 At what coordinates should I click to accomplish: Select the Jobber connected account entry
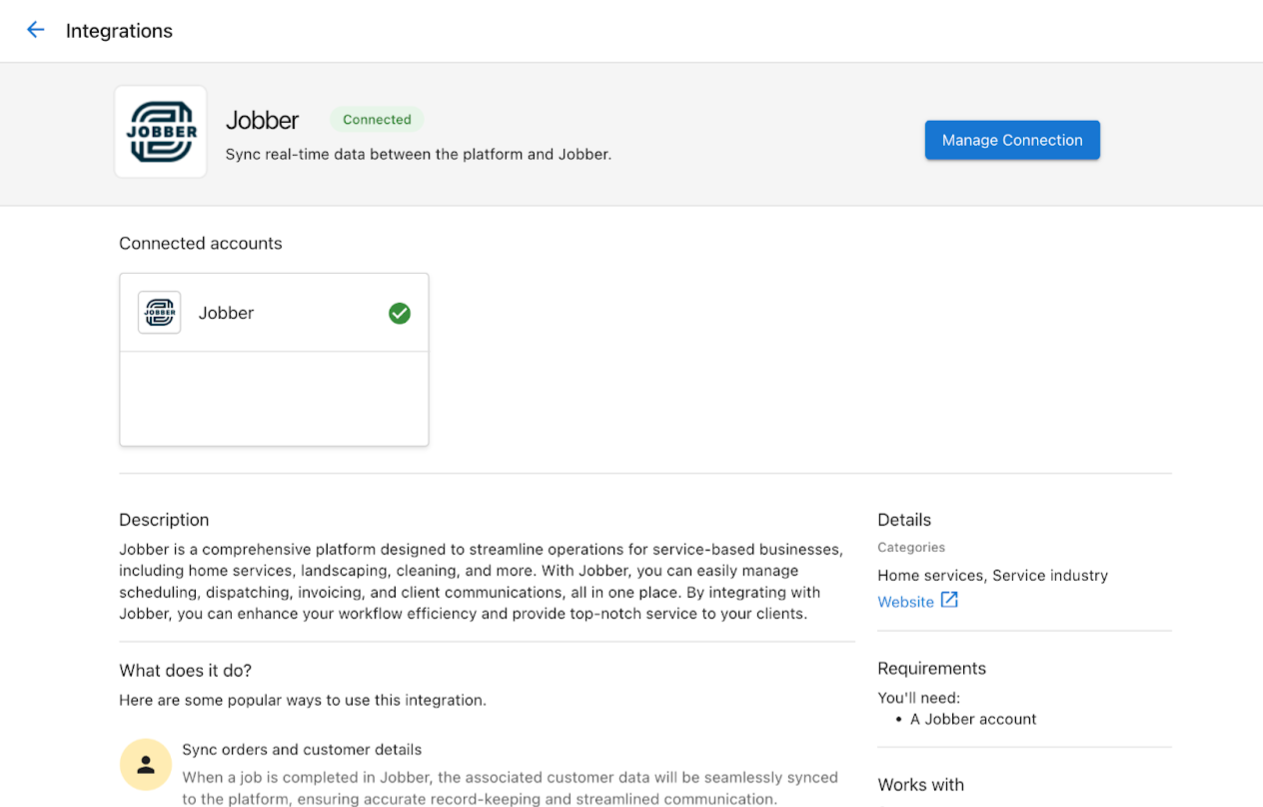(x=273, y=312)
